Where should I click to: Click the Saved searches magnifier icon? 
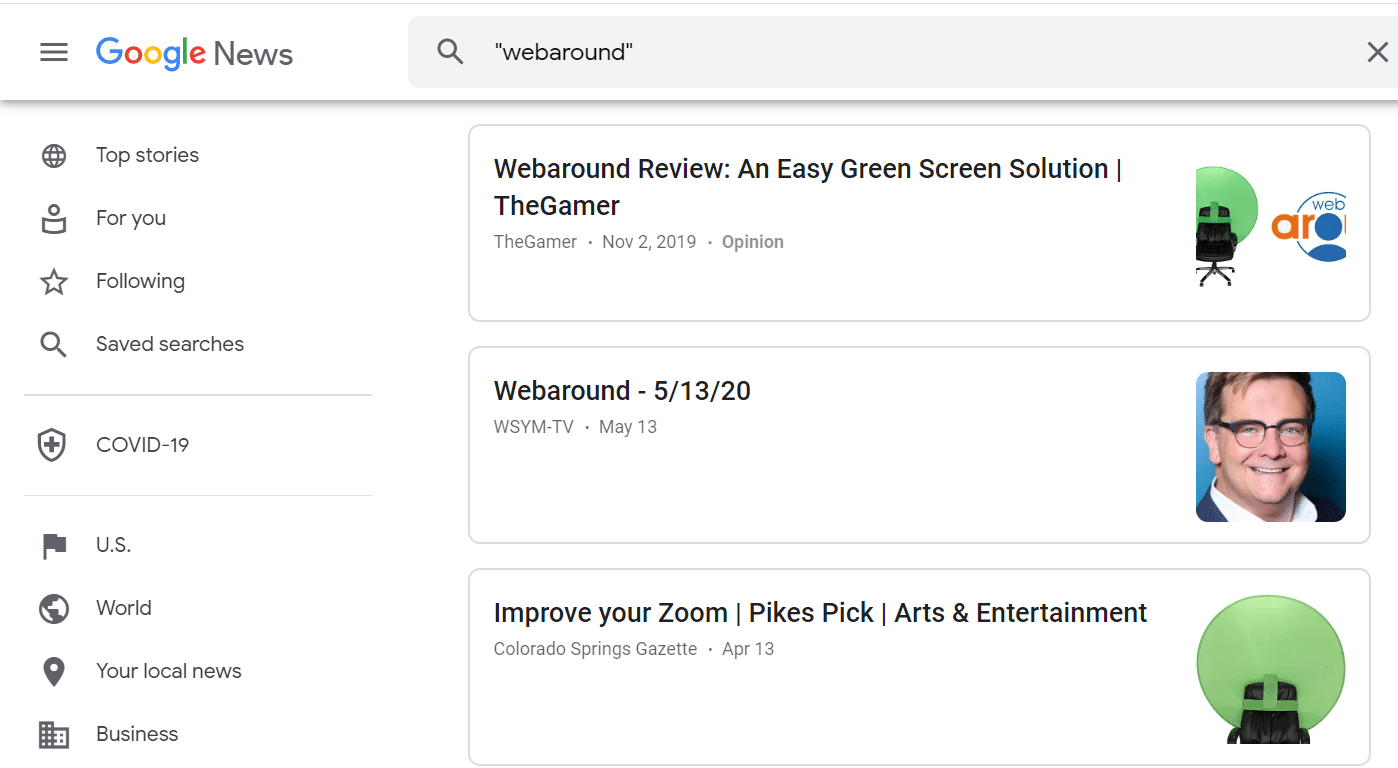pyautogui.click(x=54, y=345)
